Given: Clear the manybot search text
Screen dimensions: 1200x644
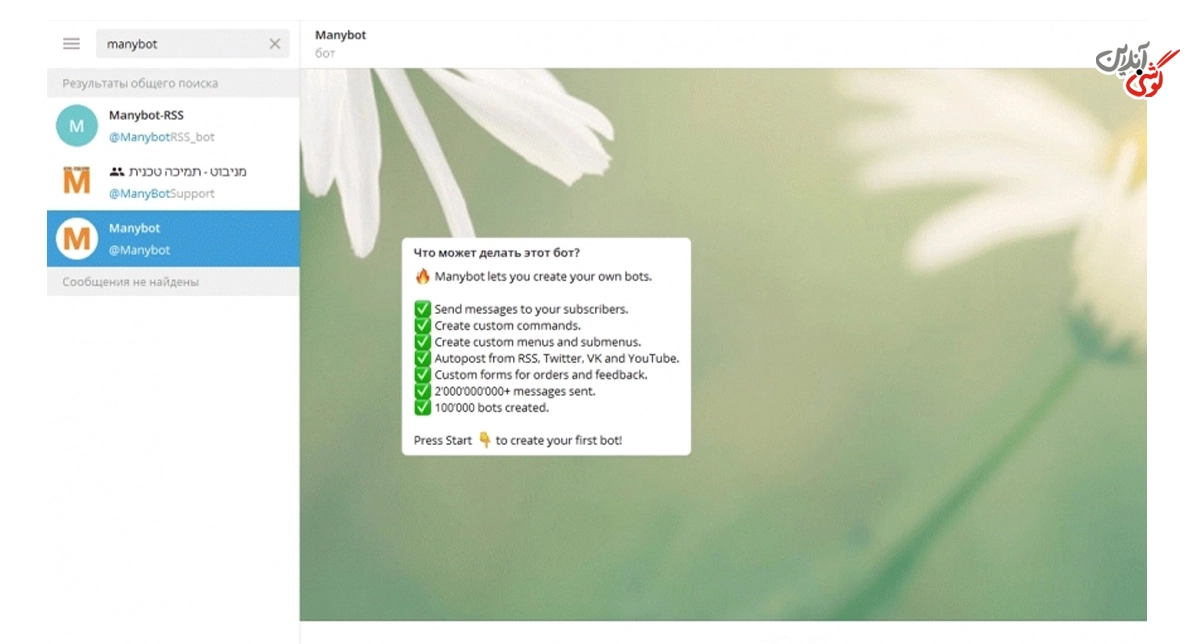Looking at the screenshot, I should (275, 44).
